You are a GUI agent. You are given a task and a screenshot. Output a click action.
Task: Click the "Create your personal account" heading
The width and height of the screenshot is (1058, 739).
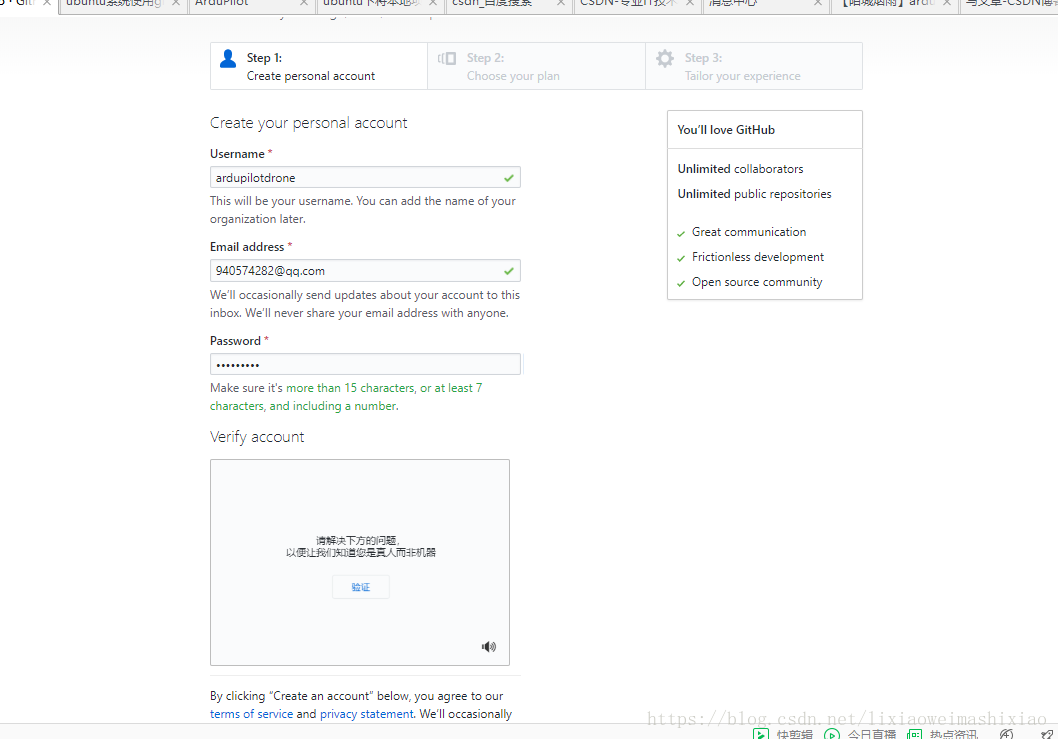(308, 123)
